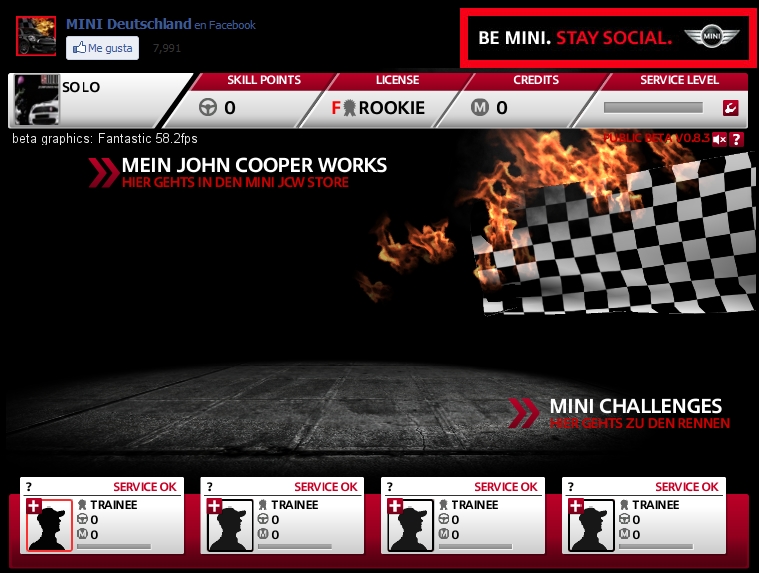759x573 pixels.
Task: Click the Service Level progress bar
Action: click(653, 107)
